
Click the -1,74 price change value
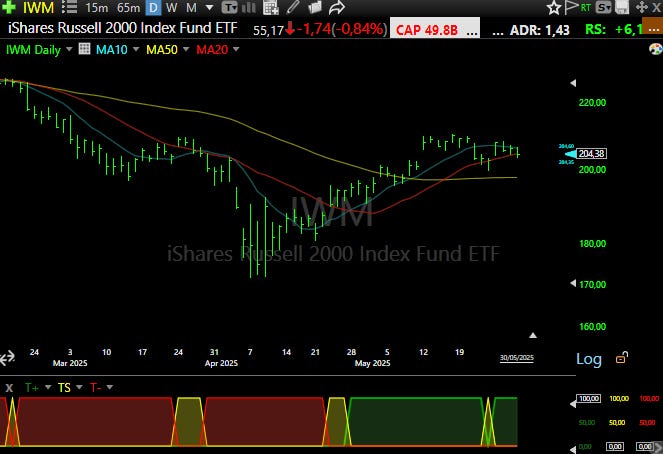pos(314,29)
